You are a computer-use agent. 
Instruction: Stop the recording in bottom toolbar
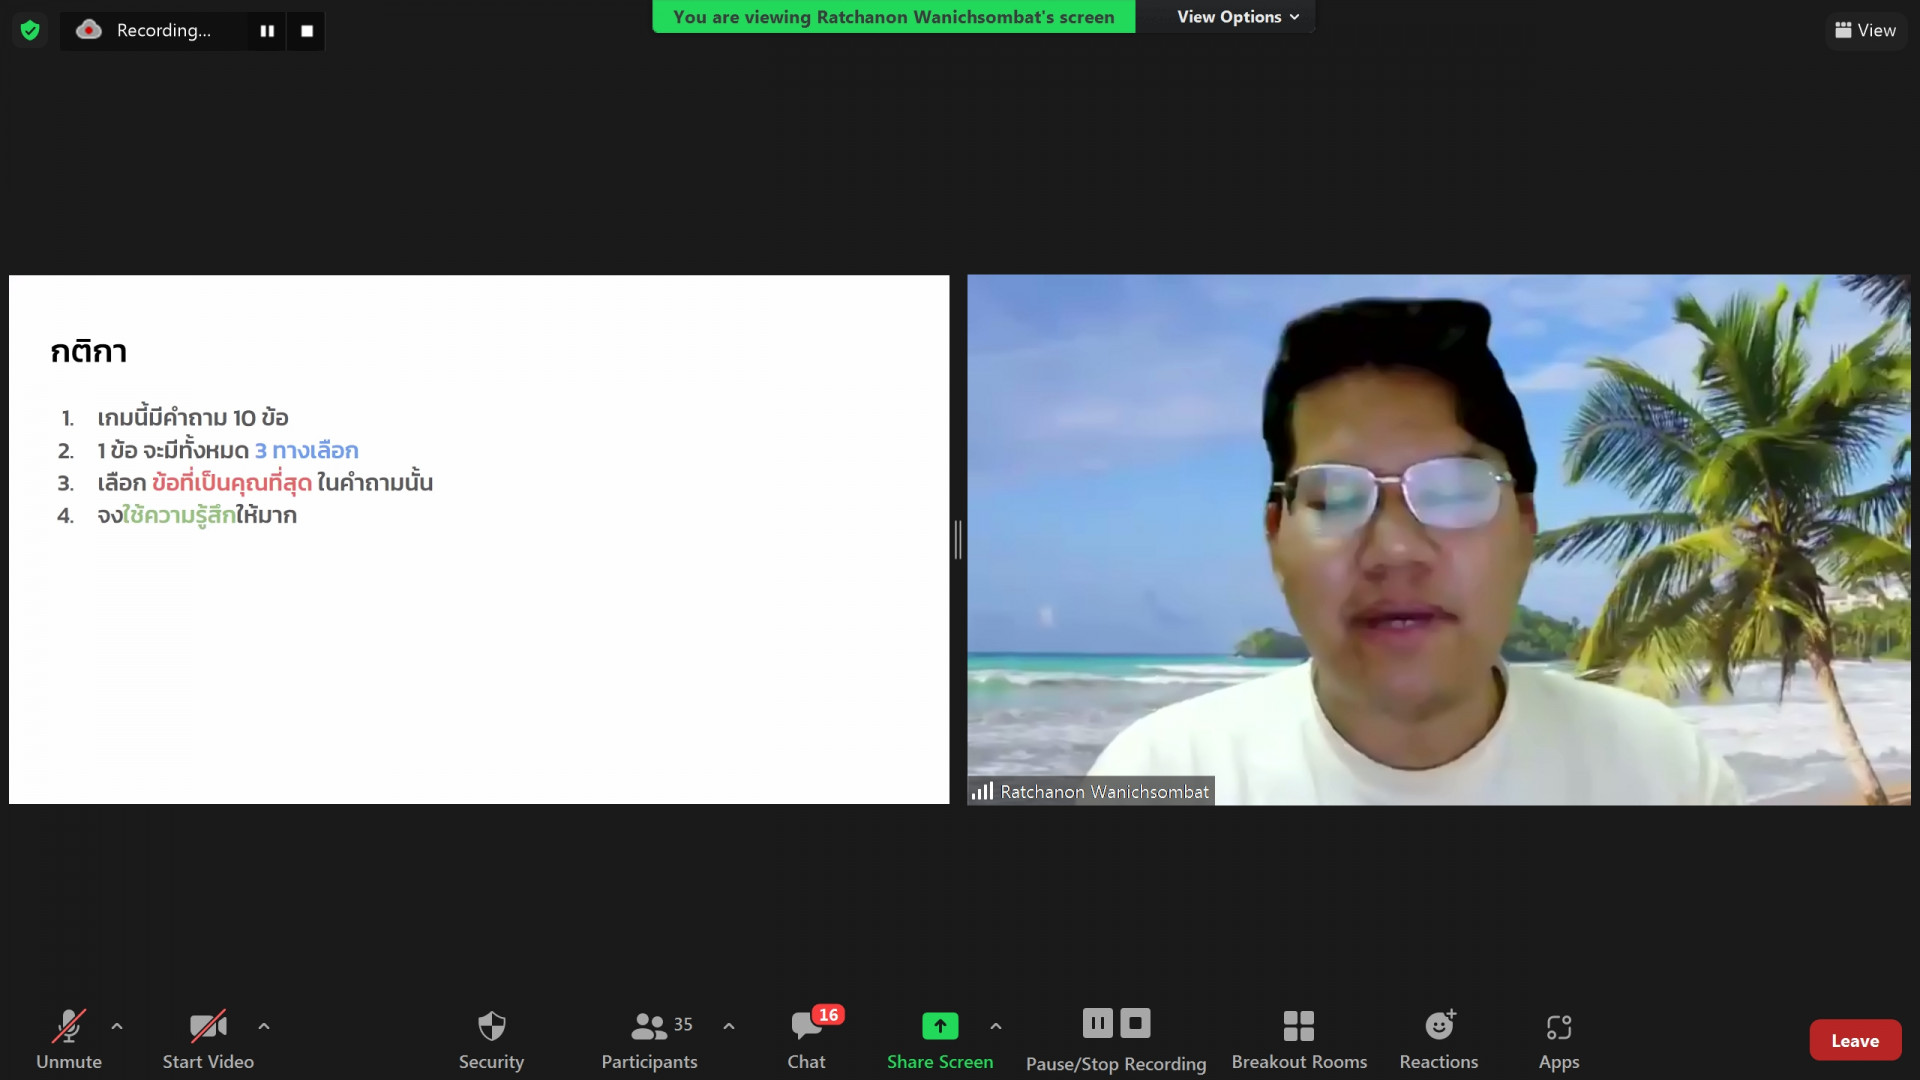click(x=1135, y=1023)
